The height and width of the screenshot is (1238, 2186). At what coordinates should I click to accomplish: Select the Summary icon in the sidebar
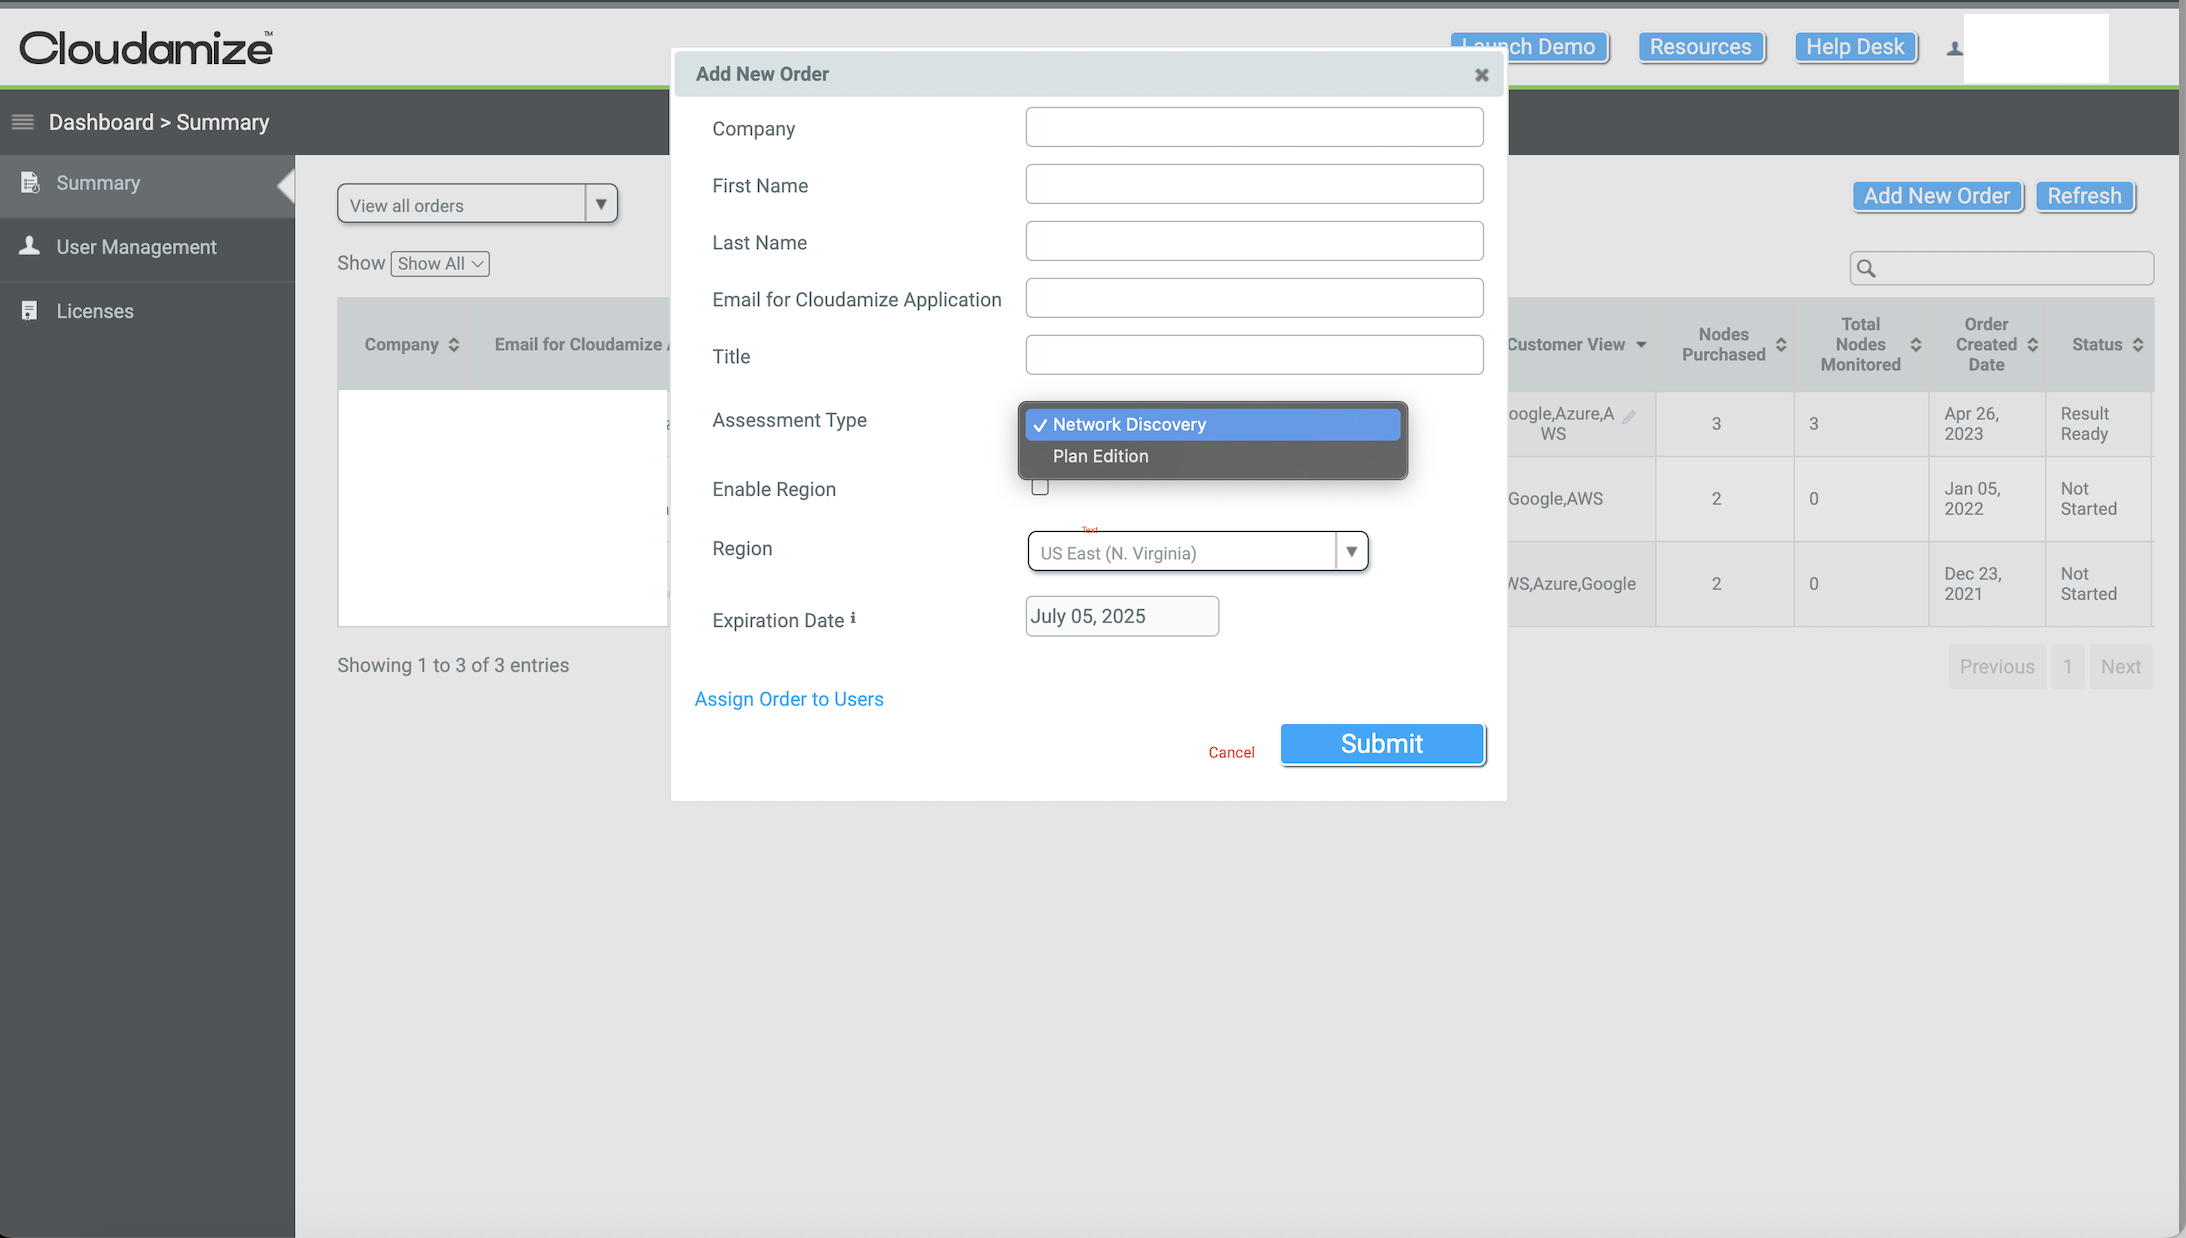coord(31,183)
